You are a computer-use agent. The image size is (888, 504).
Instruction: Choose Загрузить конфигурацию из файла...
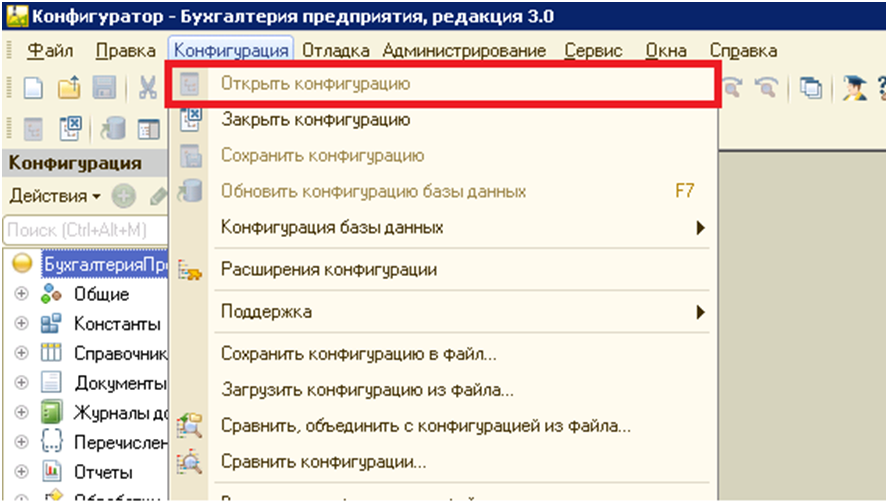point(443,390)
